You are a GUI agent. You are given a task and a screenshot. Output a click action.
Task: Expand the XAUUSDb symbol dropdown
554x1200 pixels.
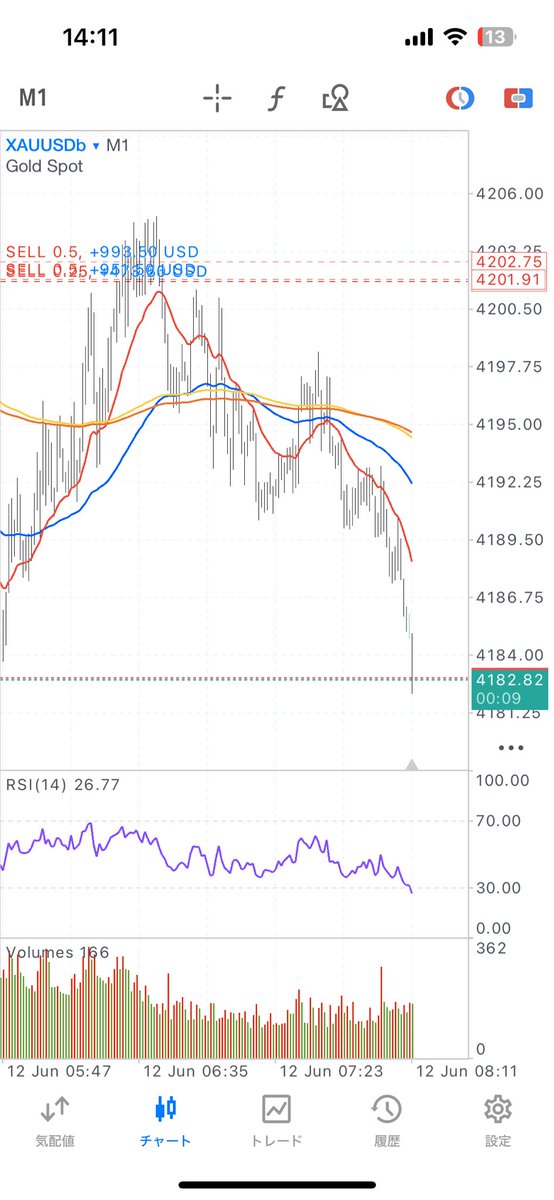53,145
